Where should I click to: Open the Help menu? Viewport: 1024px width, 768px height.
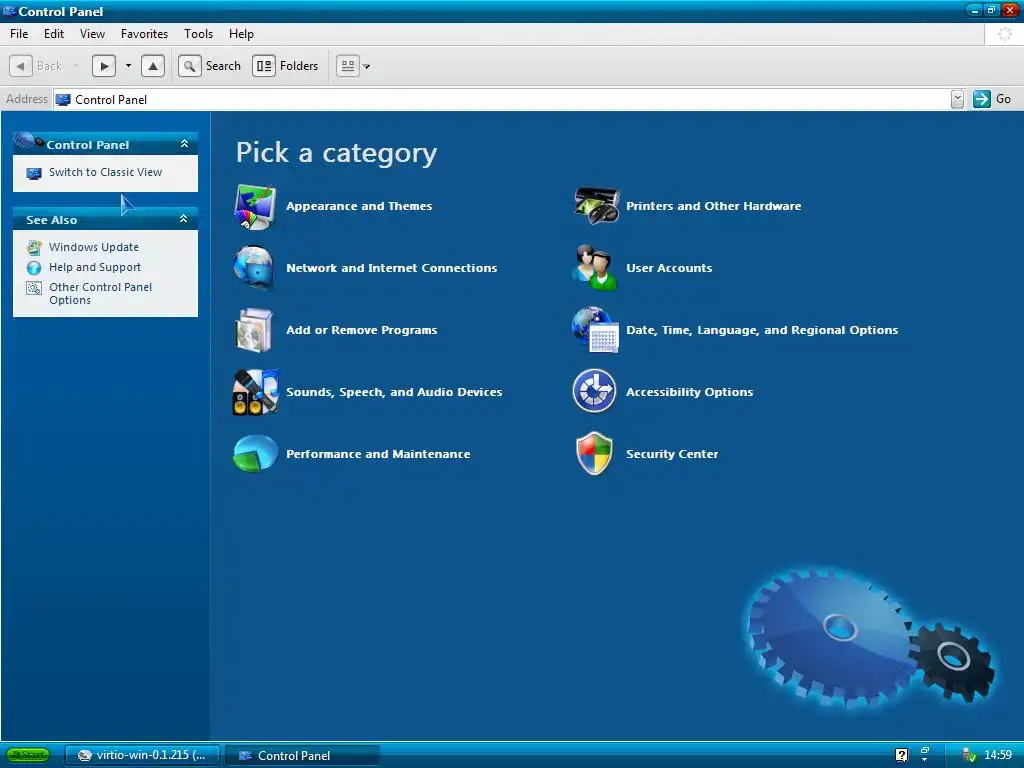241,34
